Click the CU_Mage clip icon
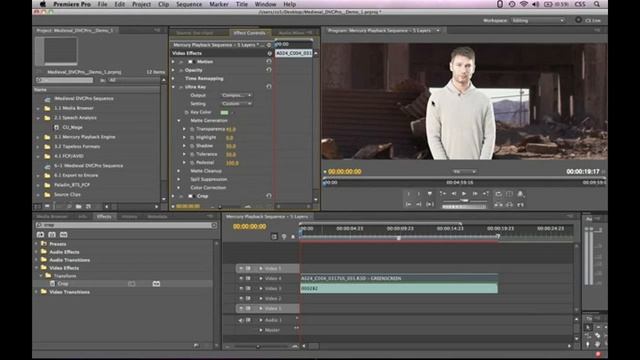The image size is (640, 360). pyautogui.click(x=56, y=127)
